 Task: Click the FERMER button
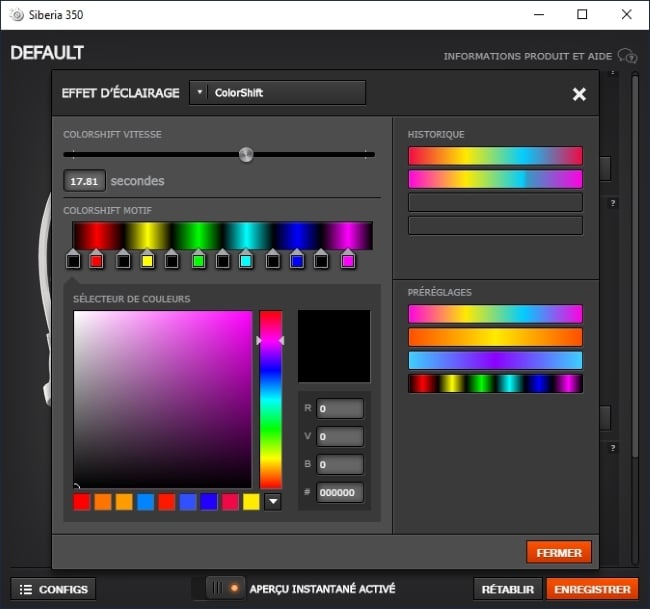click(559, 553)
